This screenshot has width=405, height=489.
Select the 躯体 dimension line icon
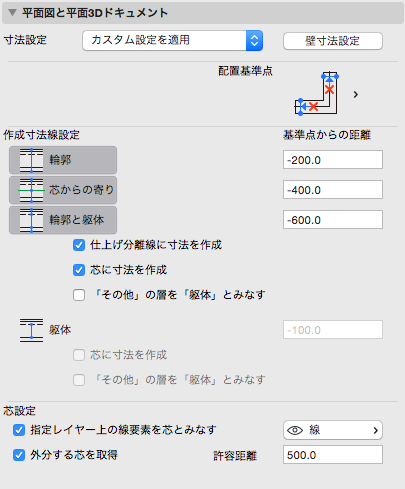tap(31, 330)
